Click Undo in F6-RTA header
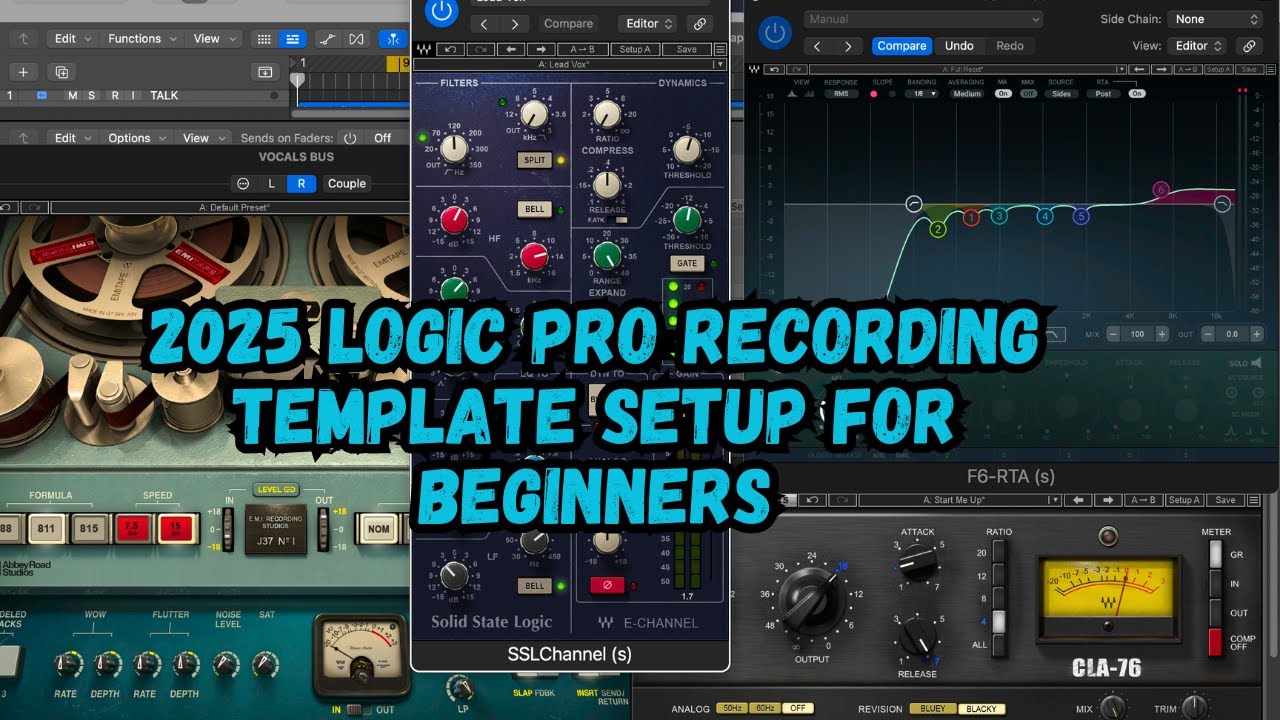This screenshot has height=720, width=1280. point(959,46)
